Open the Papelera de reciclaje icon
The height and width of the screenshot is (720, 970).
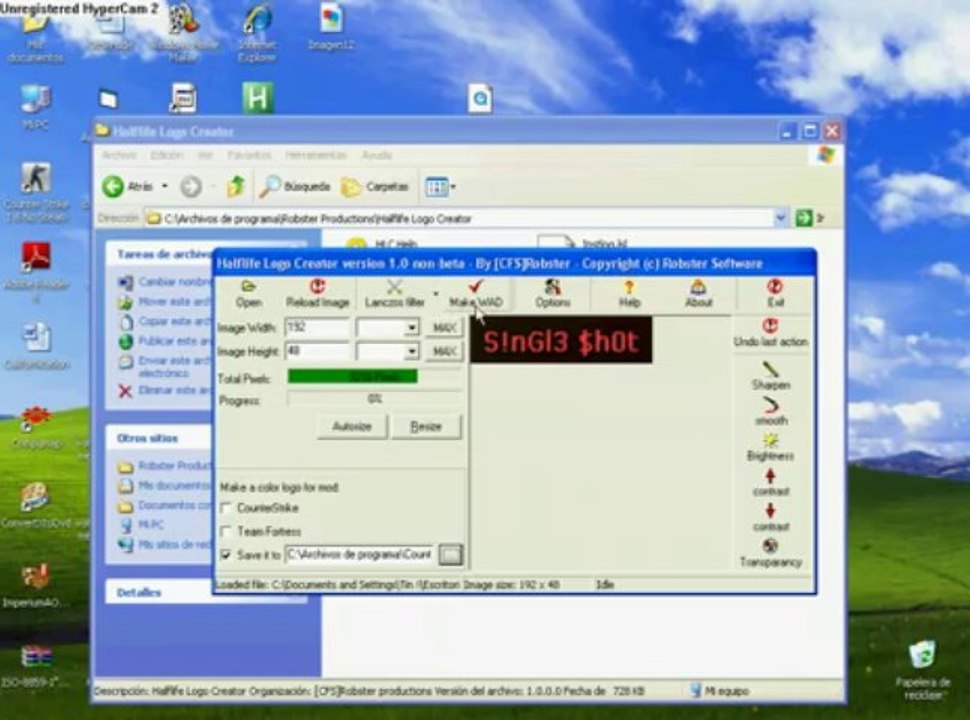coord(922,671)
